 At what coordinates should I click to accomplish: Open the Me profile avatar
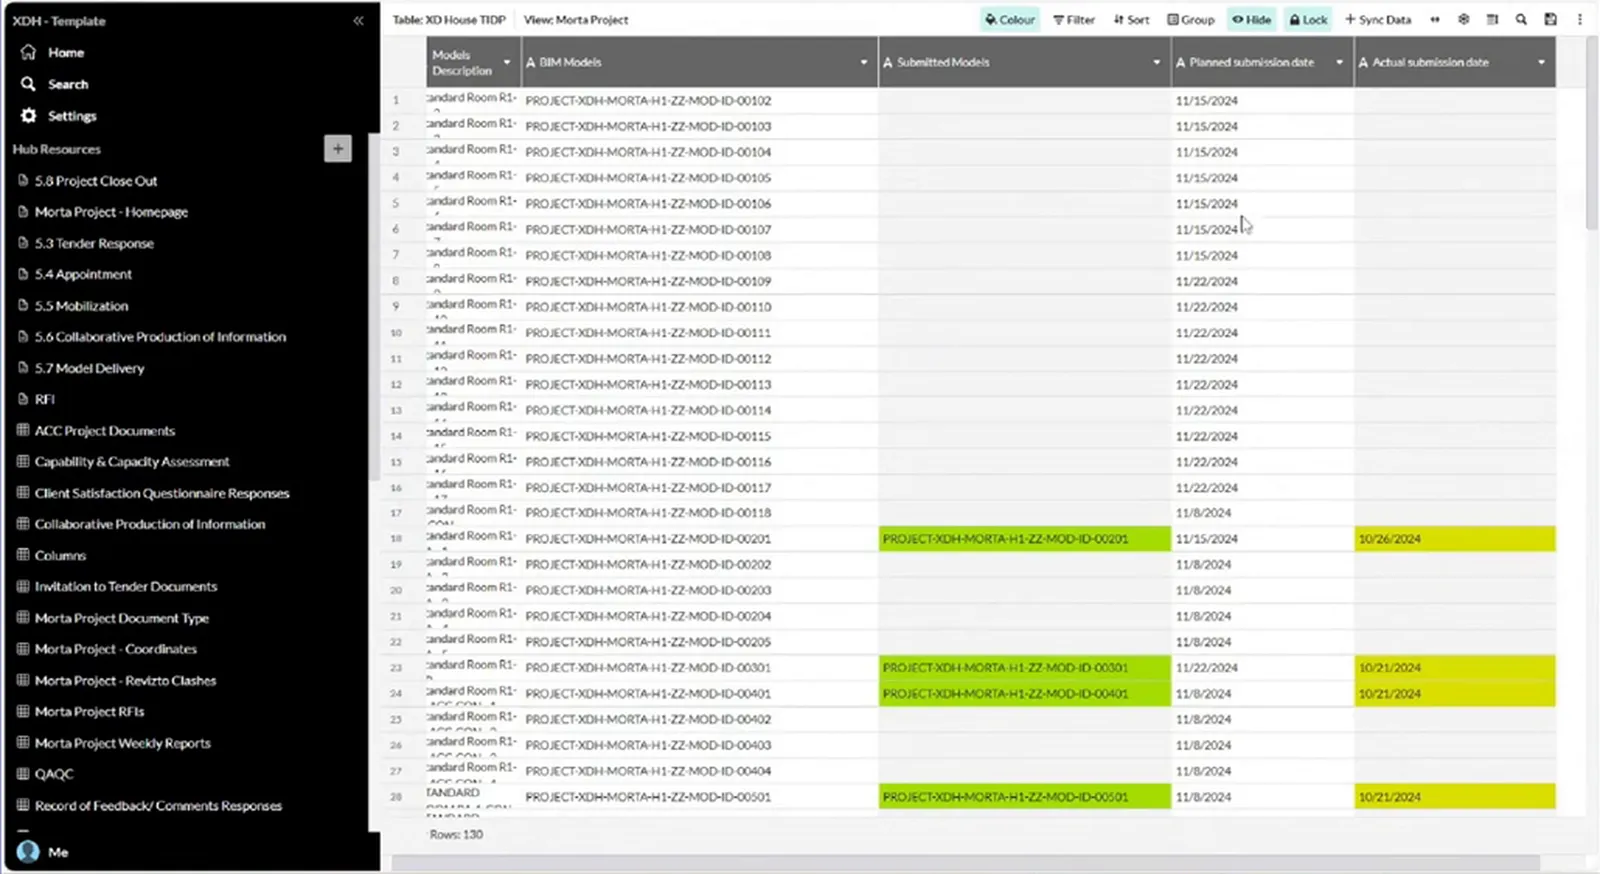tap(28, 852)
